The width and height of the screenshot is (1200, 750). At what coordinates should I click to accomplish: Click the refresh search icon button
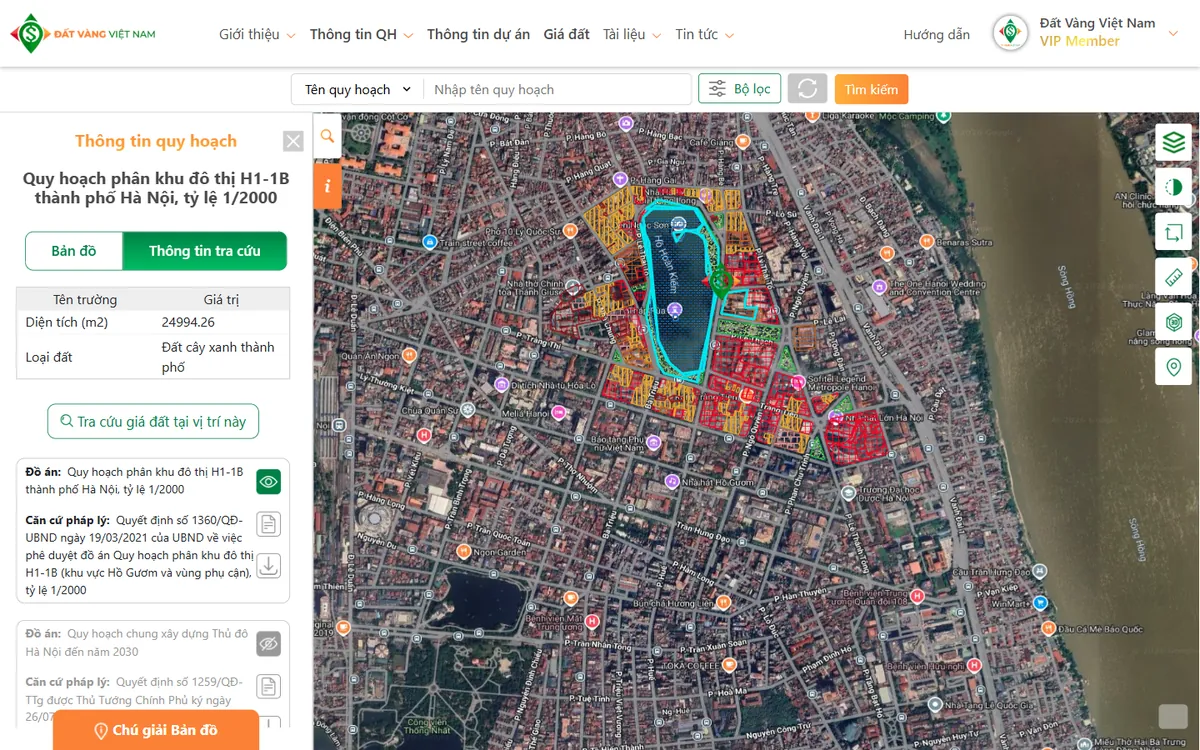807,89
